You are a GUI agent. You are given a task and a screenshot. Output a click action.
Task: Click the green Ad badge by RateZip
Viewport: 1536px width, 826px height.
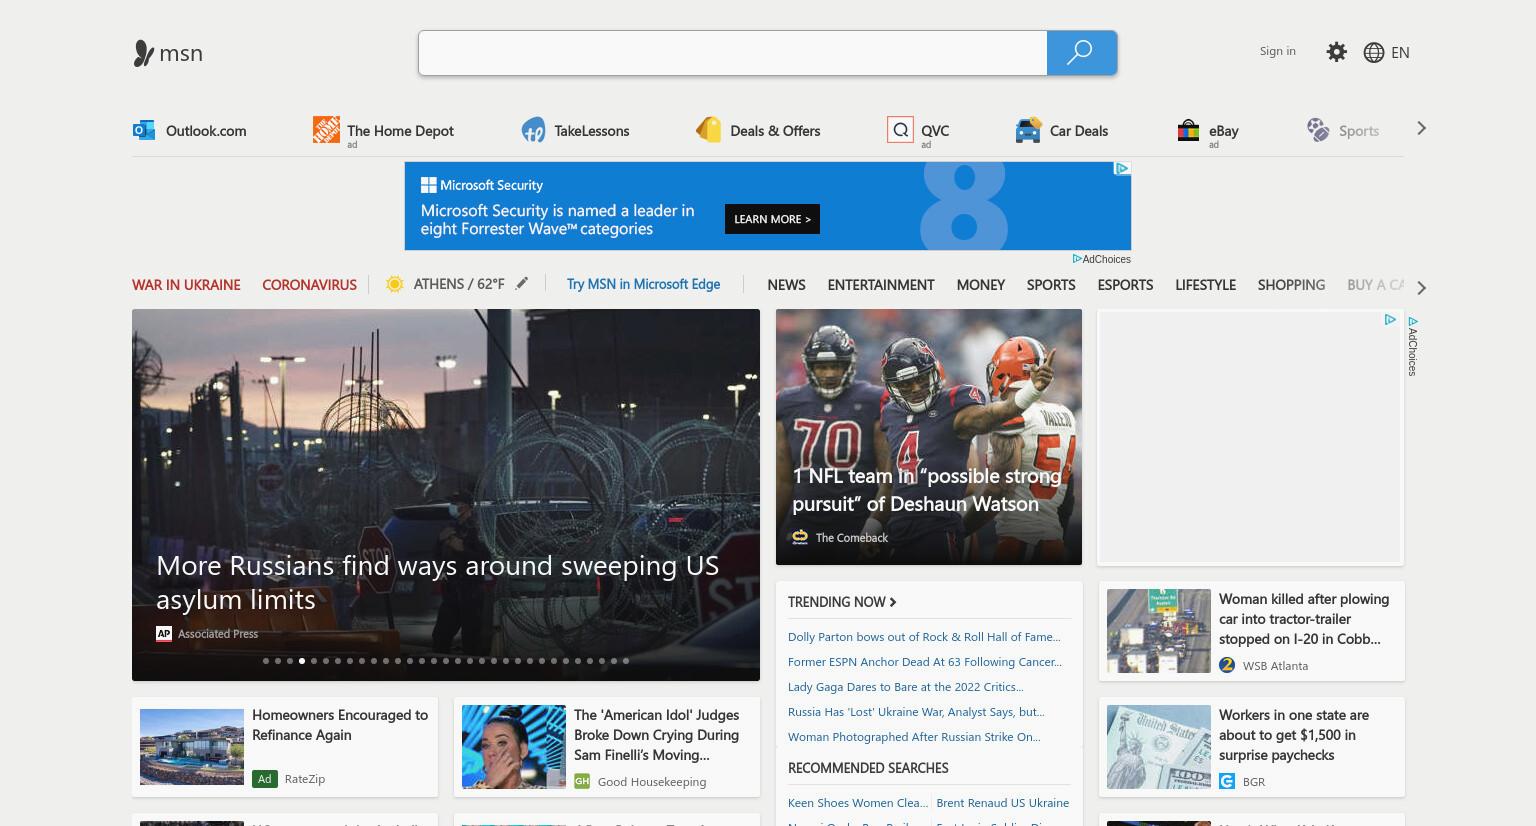[x=264, y=778]
